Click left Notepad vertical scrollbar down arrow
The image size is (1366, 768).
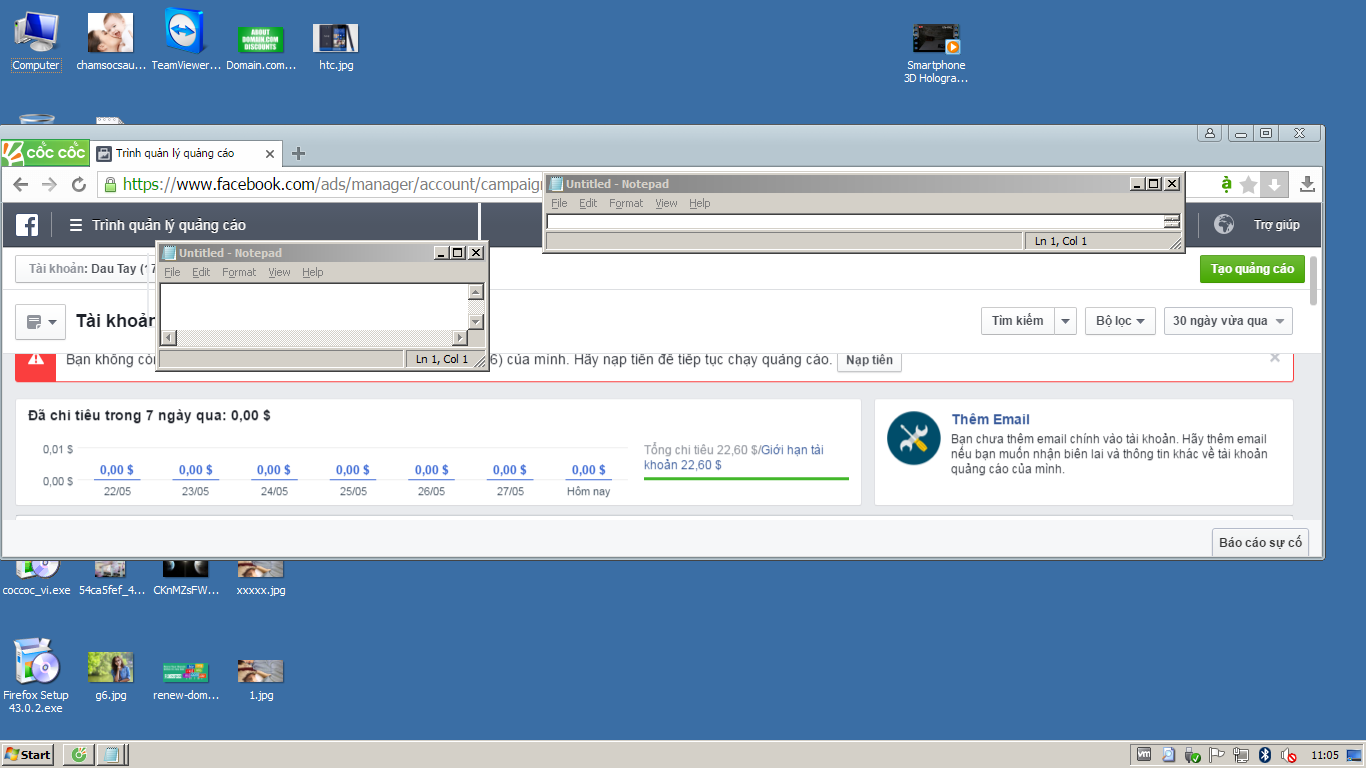click(476, 322)
